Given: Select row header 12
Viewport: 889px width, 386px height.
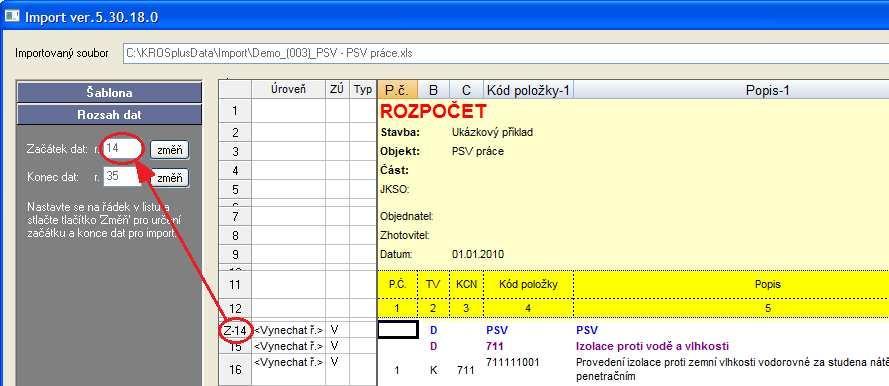Looking at the screenshot, I should pyautogui.click(x=235, y=308).
